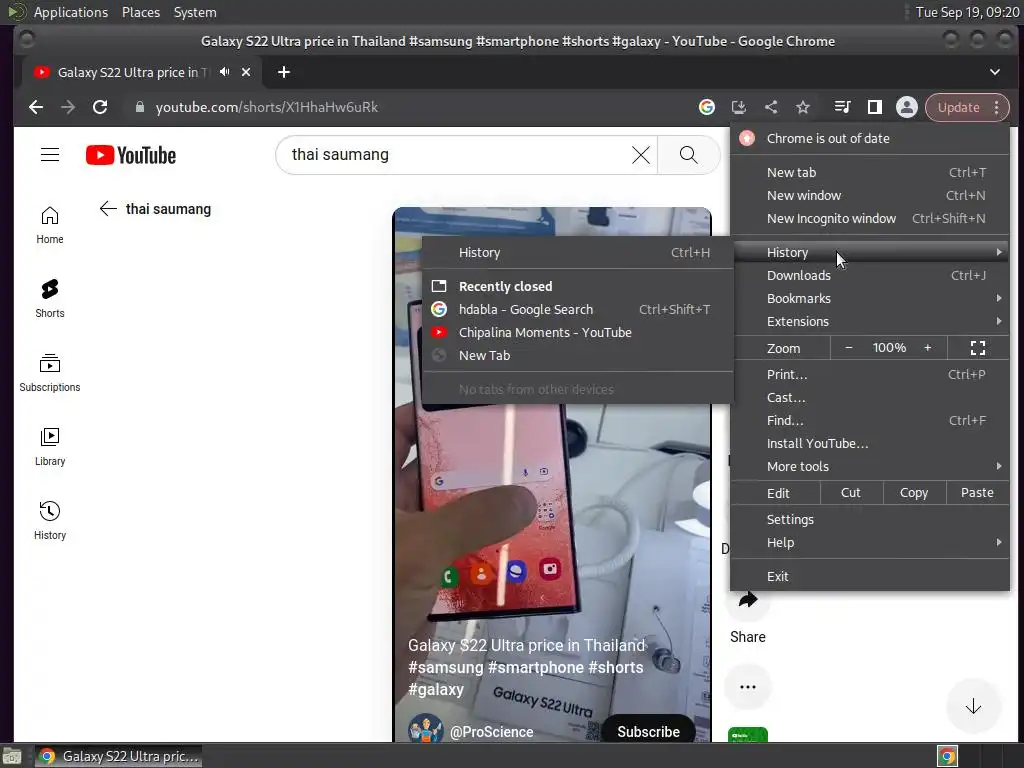
Task: Reopen the recently closed New Tab
Action: pyautogui.click(x=577, y=355)
